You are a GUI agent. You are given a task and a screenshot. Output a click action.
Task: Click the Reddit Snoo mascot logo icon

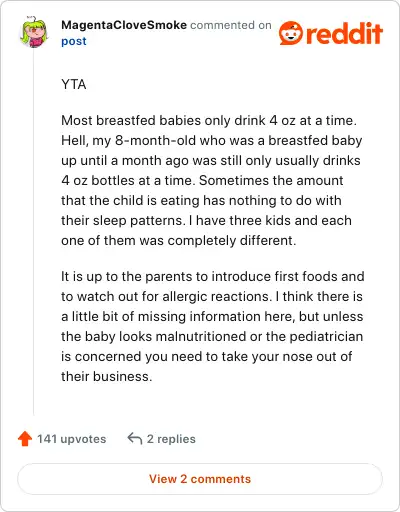[x=291, y=33]
